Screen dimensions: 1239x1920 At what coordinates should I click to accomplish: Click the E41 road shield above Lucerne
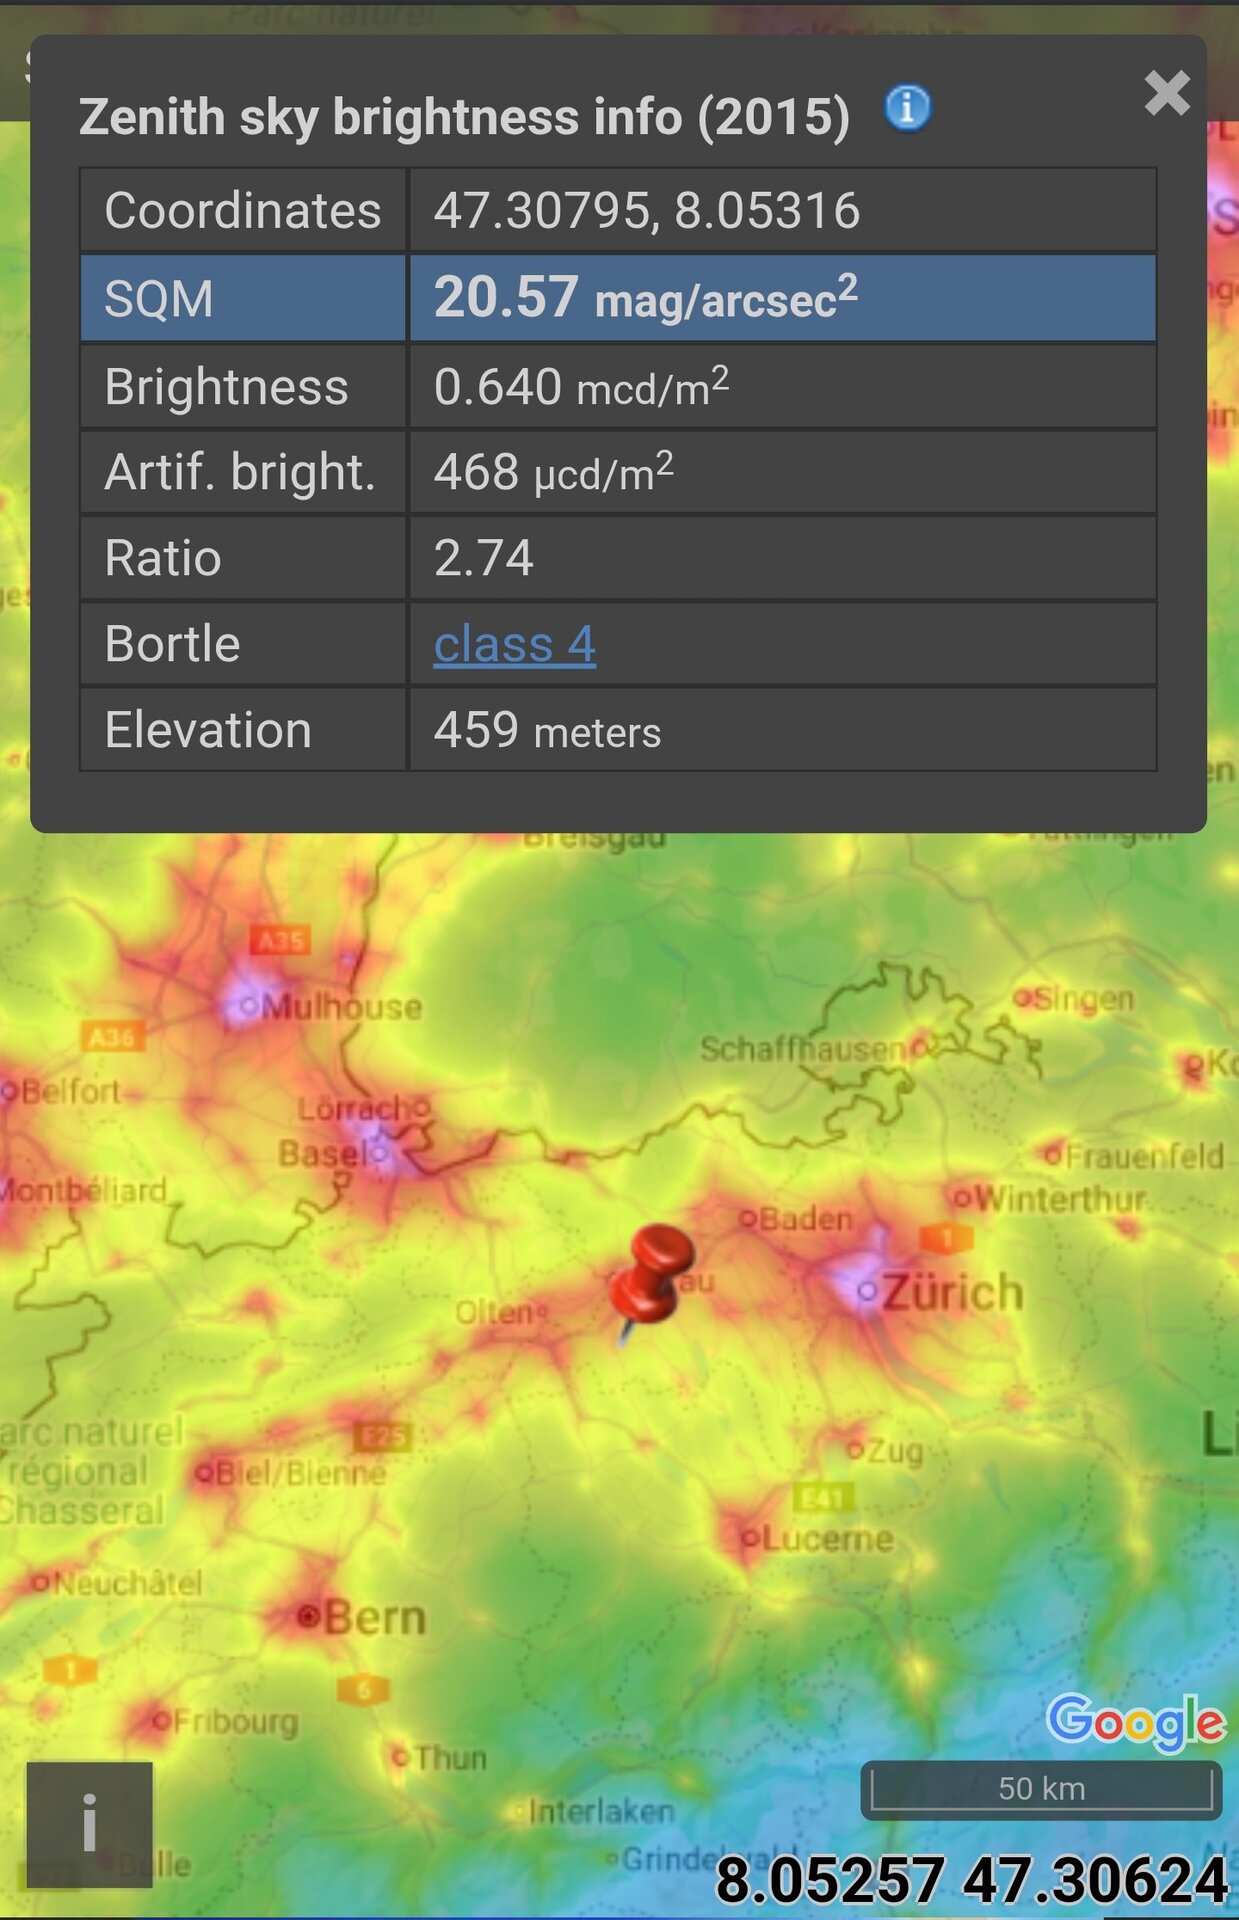(x=823, y=1498)
